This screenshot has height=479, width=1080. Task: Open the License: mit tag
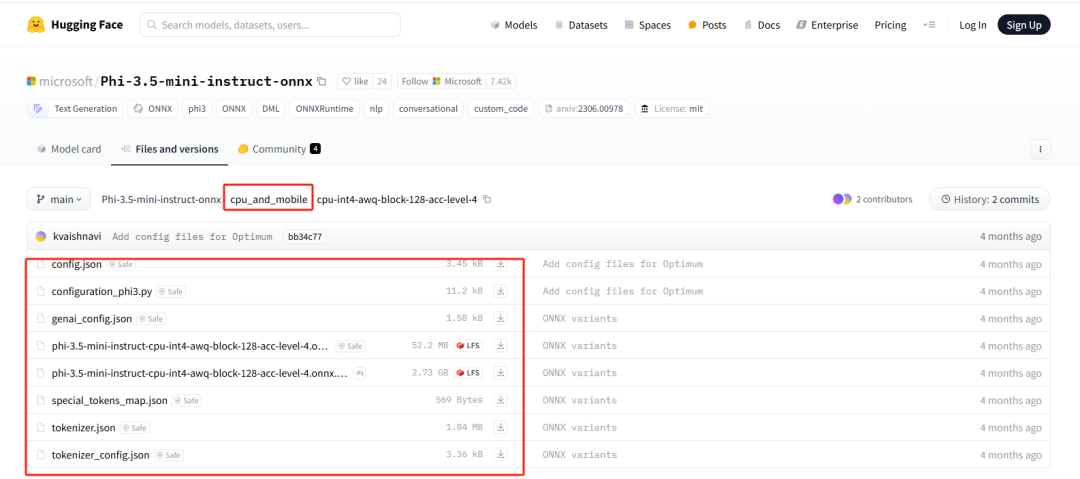coord(672,109)
